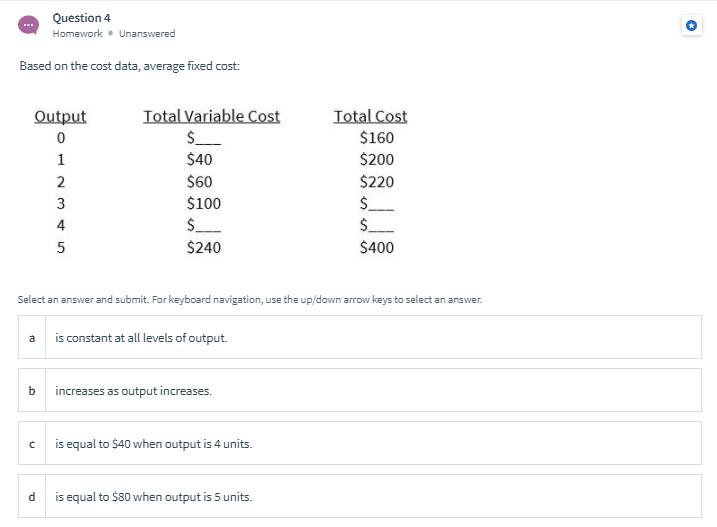Click the $400 total cost value
This screenshot has height=527, width=717.
(x=377, y=247)
